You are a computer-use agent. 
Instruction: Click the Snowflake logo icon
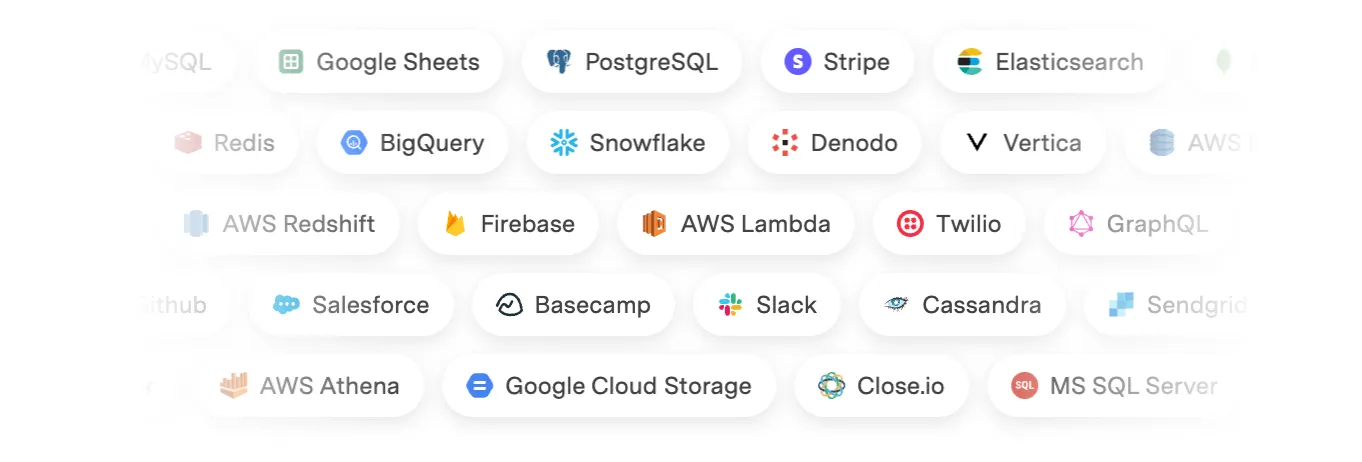(x=564, y=143)
